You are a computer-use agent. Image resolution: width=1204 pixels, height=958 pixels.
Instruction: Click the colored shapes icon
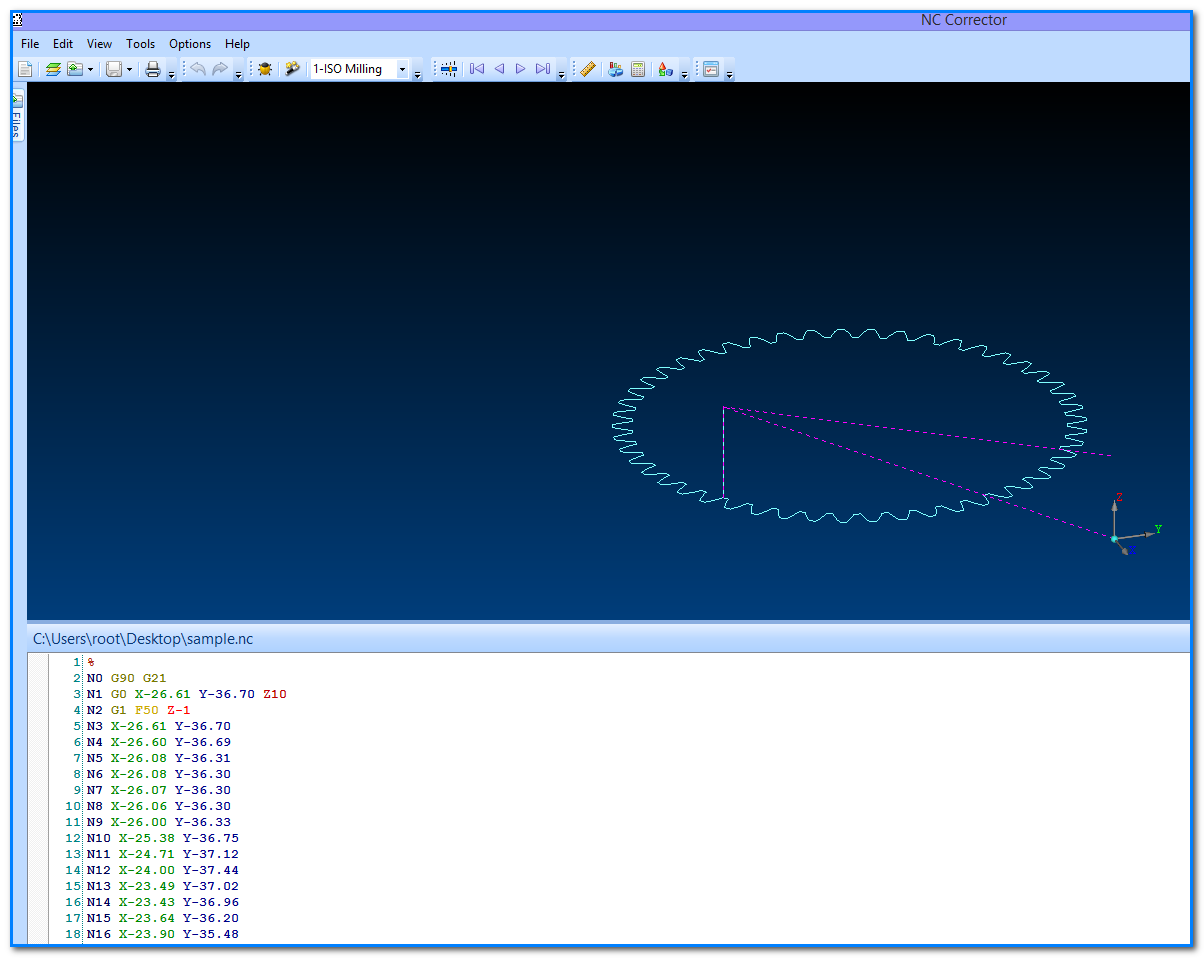tap(665, 69)
